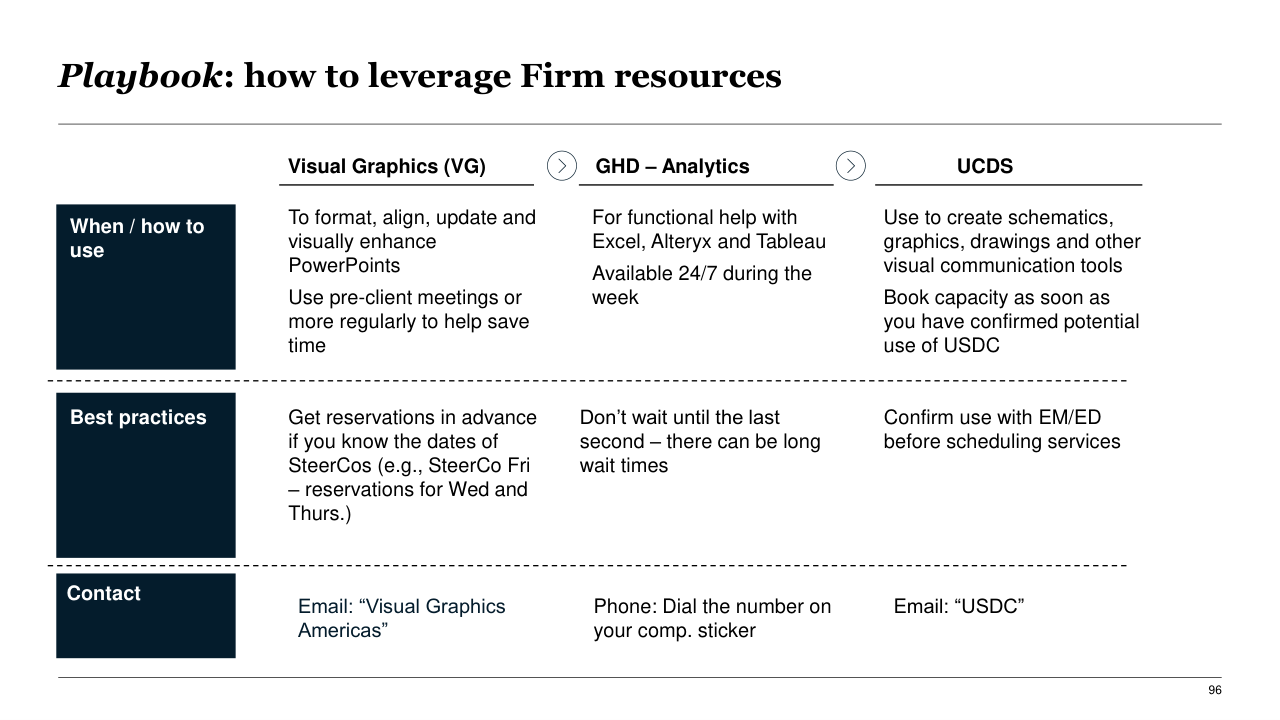
Task: Click the UCDS column header
Action: pos(984,167)
